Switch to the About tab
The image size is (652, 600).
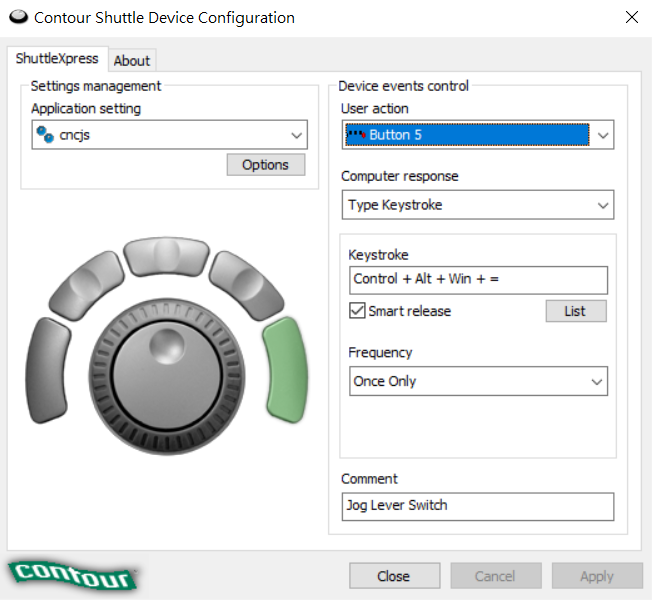(132, 60)
